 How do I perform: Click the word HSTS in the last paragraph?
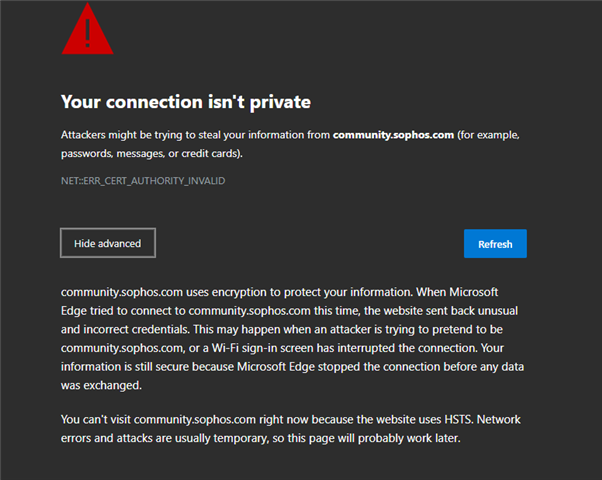click(x=458, y=419)
